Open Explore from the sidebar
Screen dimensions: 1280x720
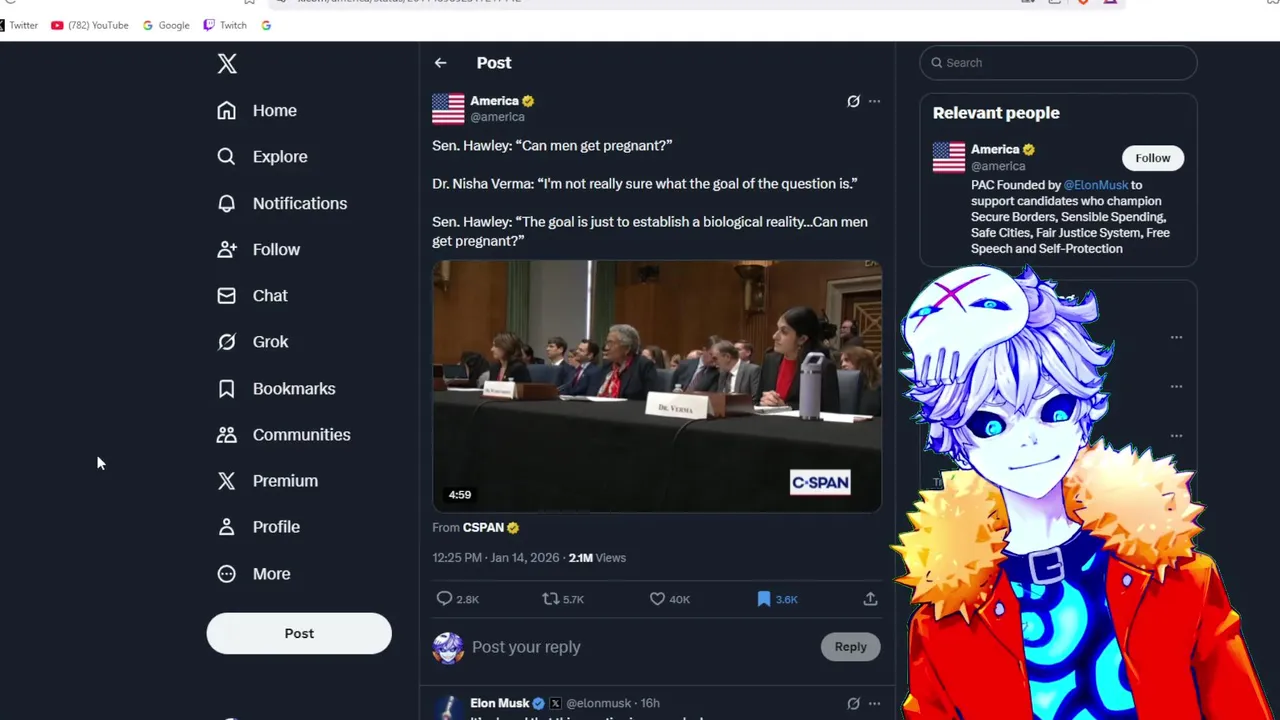point(262,157)
